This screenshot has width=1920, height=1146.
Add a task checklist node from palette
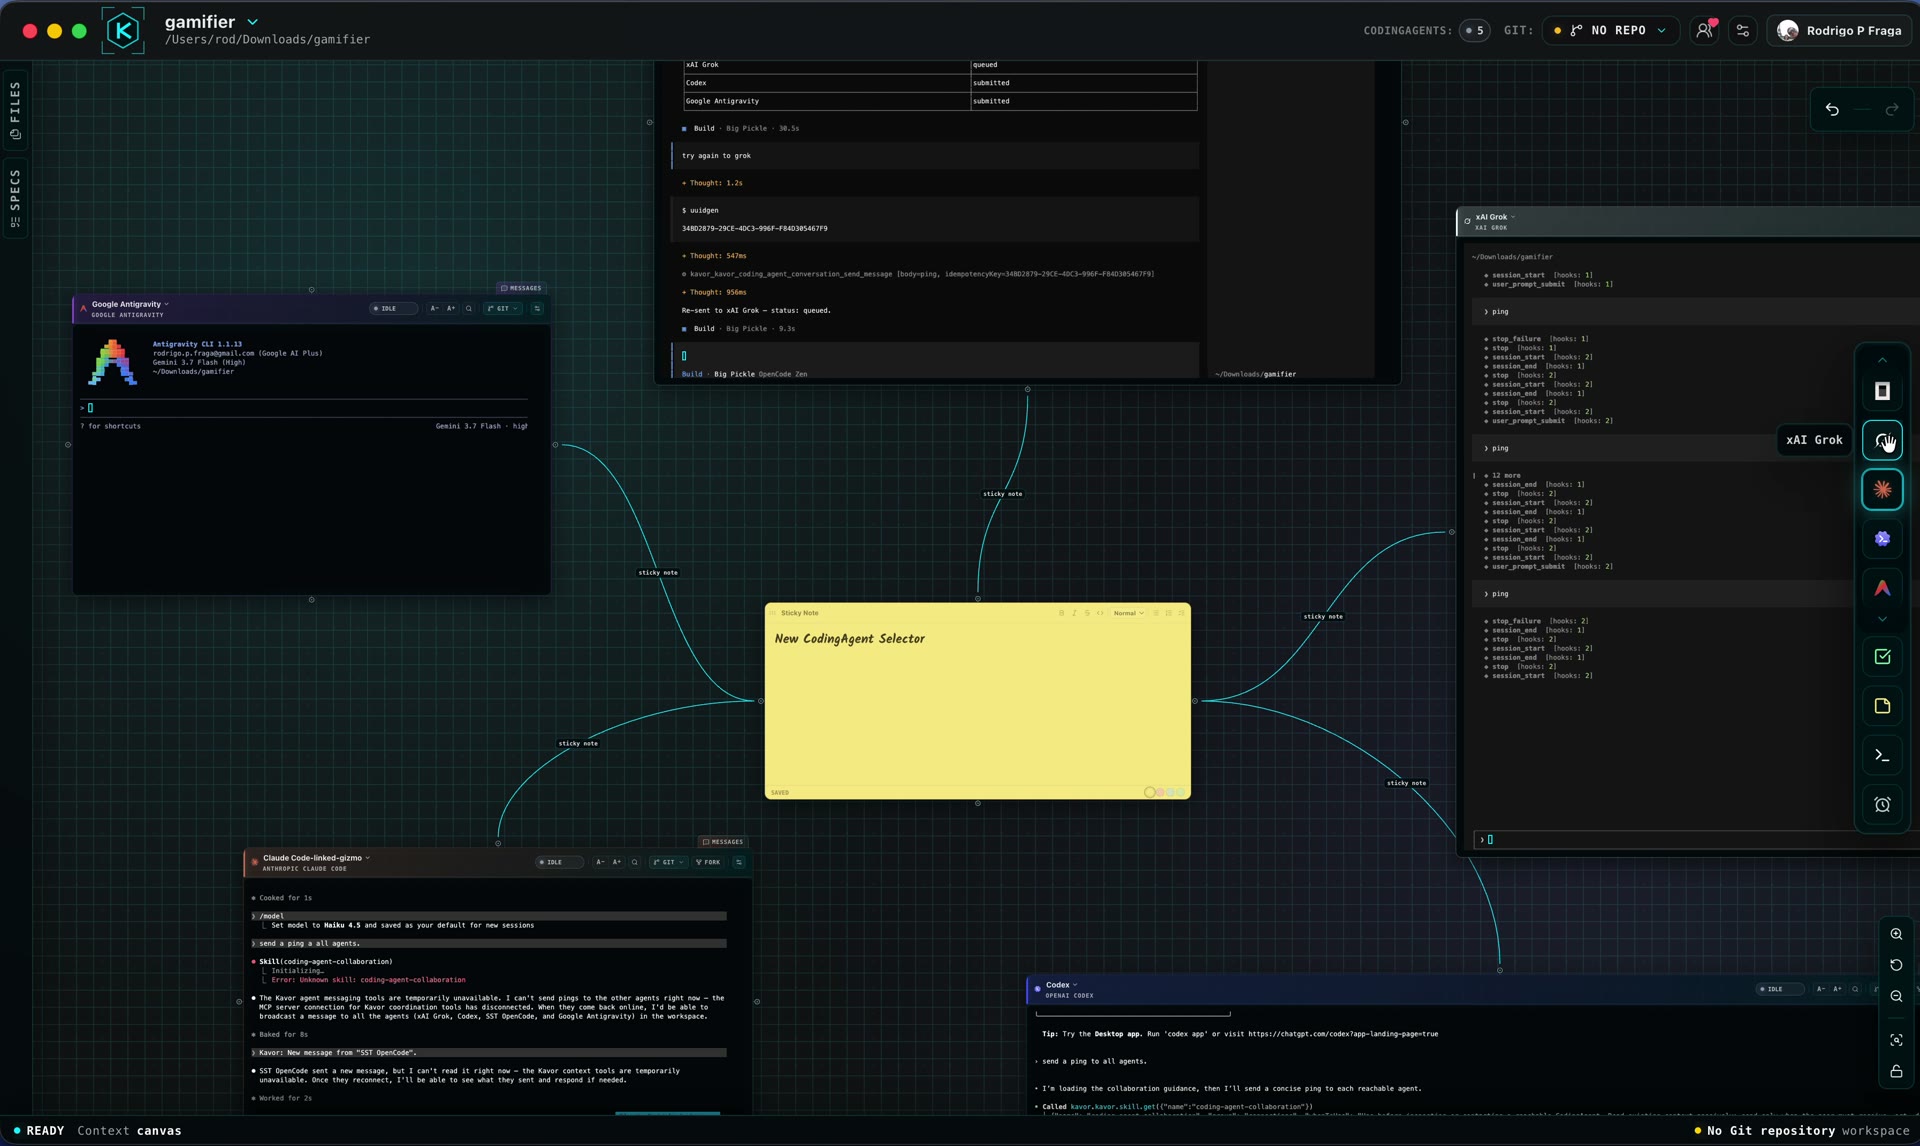pyautogui.click(x=1882, y=657)
